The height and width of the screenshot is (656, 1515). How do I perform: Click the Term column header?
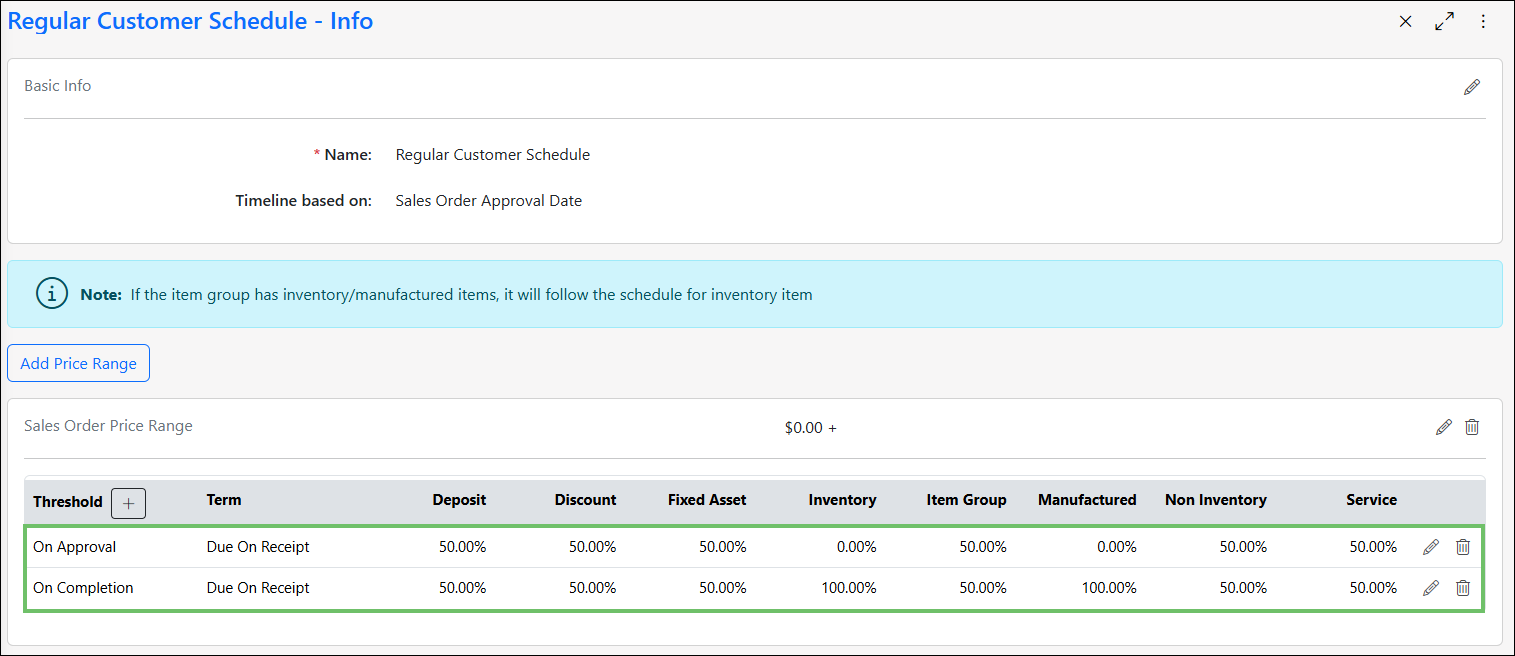(224, 500)
